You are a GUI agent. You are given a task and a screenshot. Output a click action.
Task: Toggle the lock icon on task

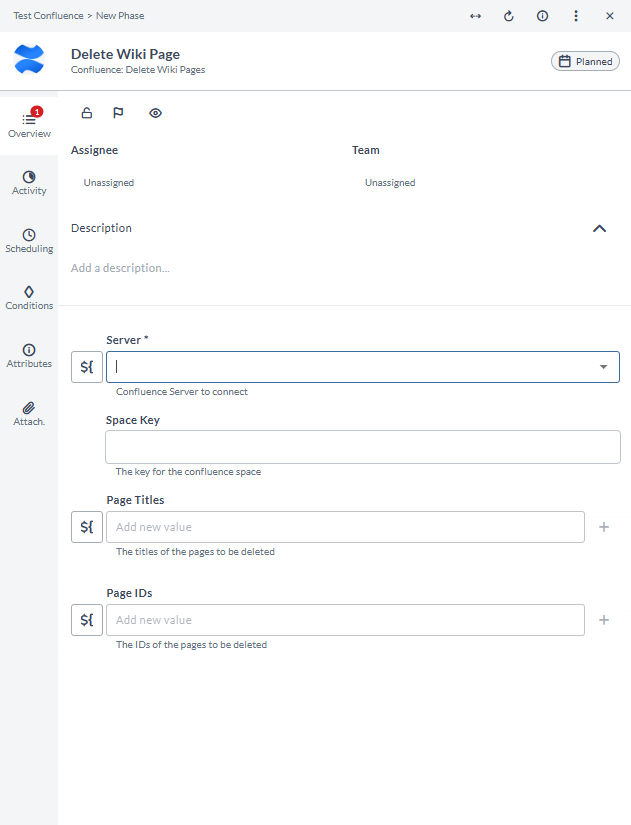click(x=87, y=113)
